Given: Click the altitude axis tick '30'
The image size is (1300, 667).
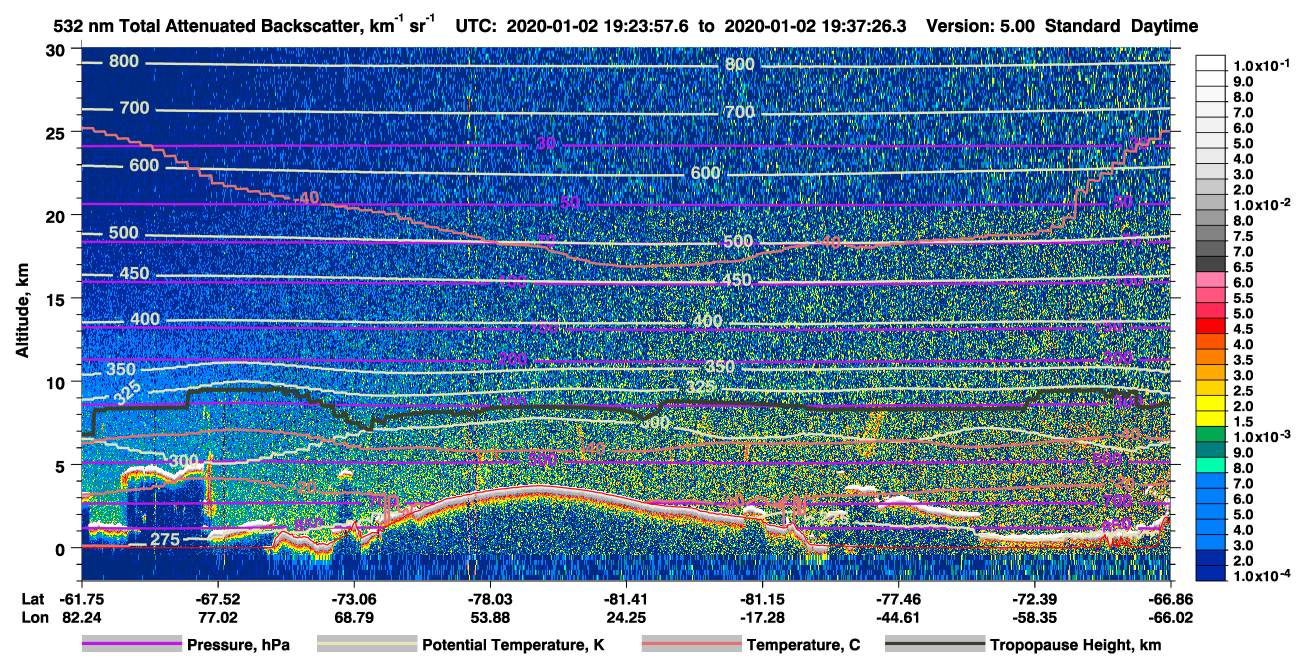Looking at the screenshot, I should tap(56, 49).
